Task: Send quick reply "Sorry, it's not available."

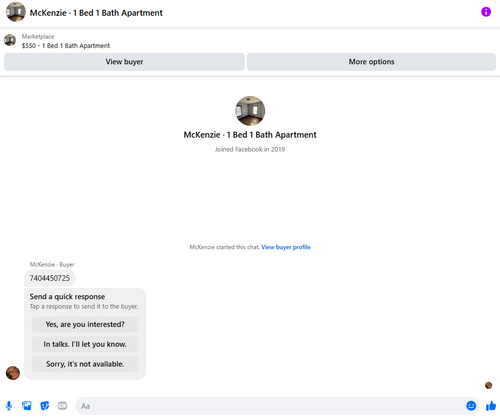Action: tap(85, 364)
